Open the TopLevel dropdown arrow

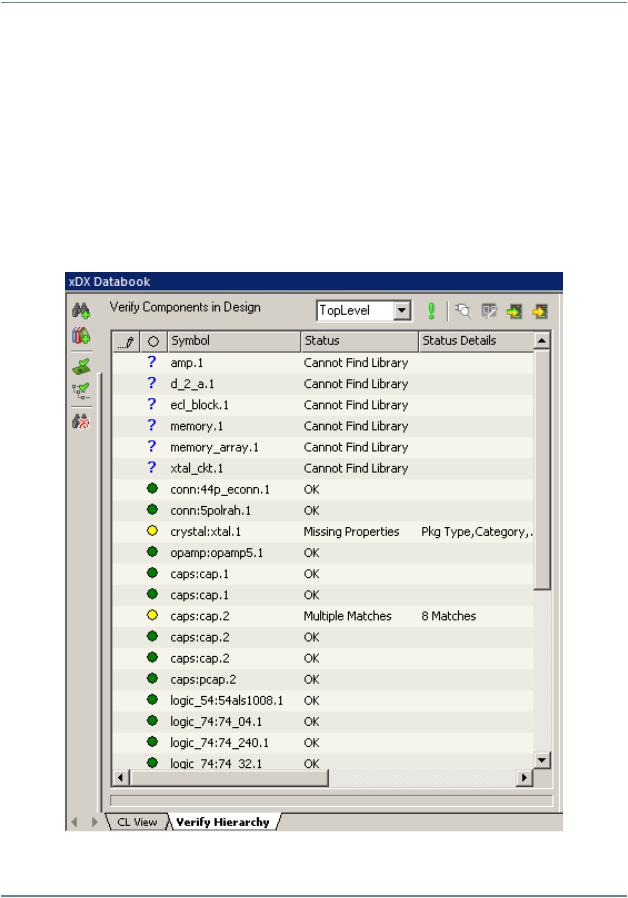point(402,310)
